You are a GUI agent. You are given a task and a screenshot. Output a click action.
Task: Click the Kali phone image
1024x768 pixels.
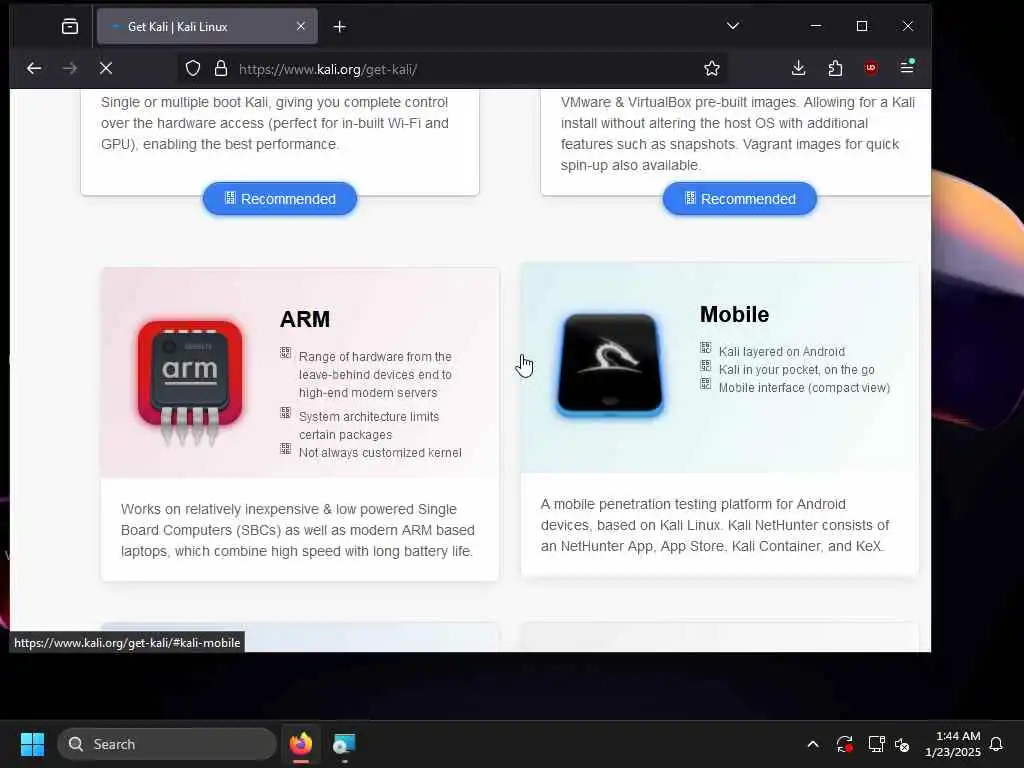coord(610,364)
